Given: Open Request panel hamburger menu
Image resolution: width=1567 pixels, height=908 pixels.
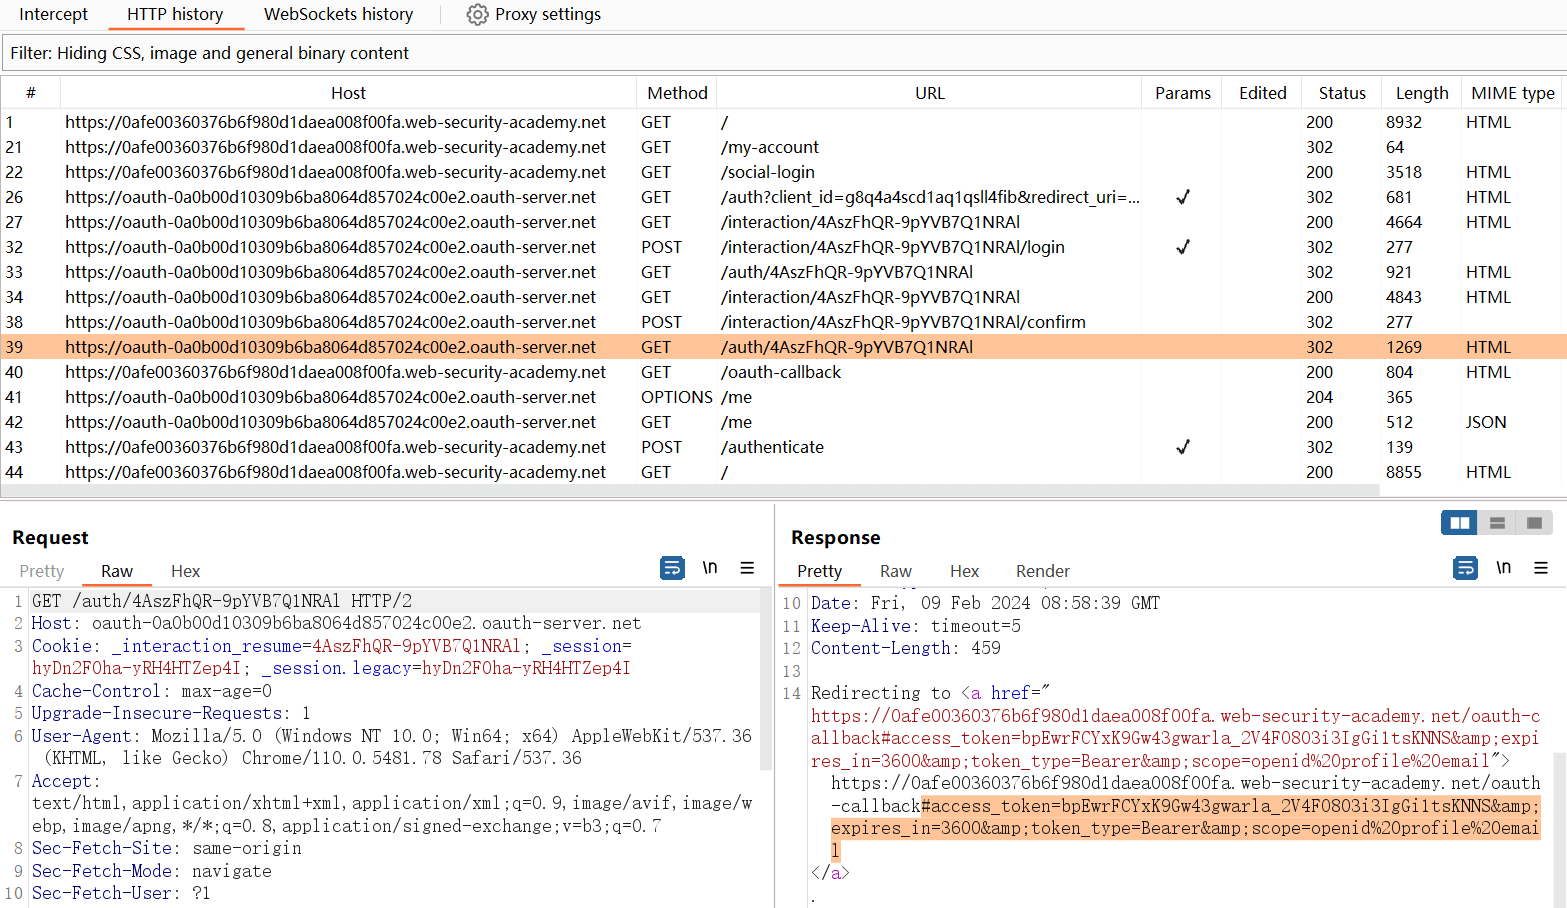Looking at the screenshot, I should click(x=747, y=568).
